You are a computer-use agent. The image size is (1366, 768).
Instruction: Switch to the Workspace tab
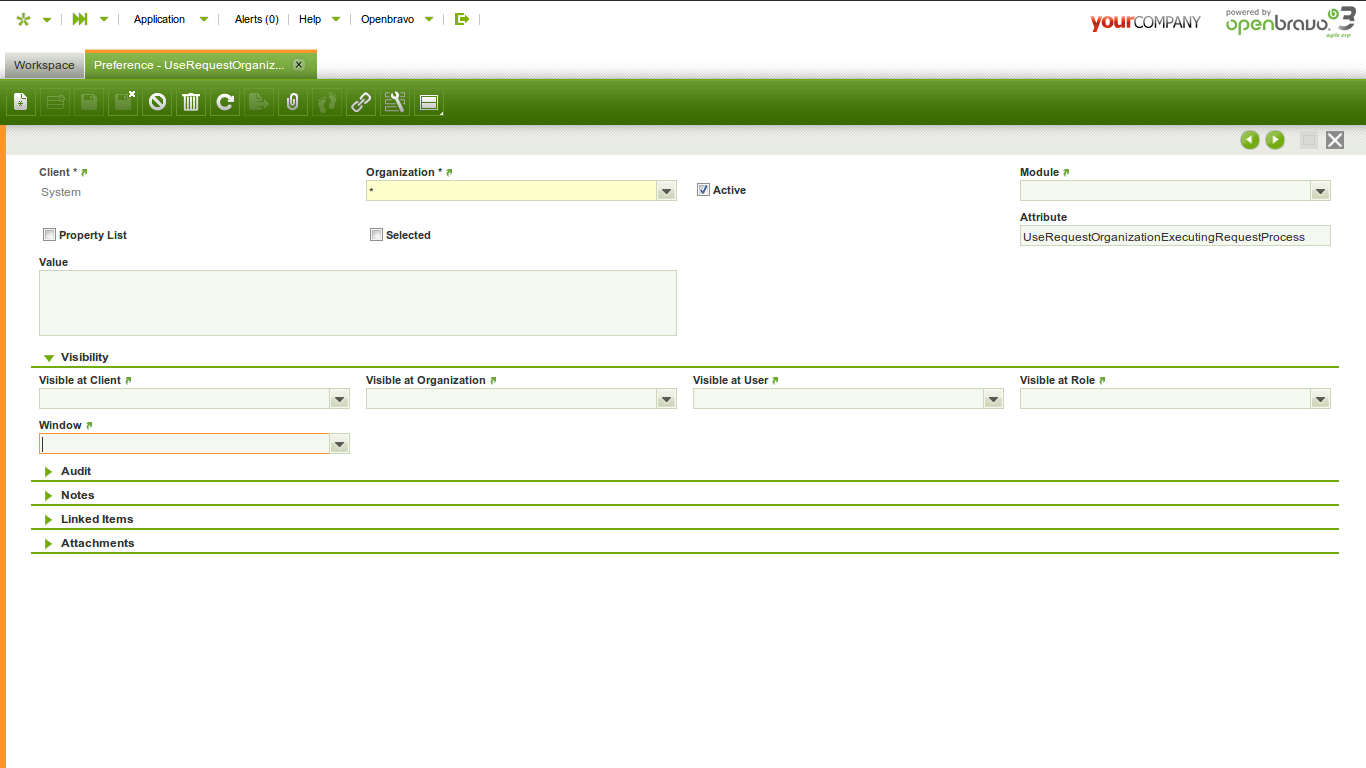pos(44,65)
